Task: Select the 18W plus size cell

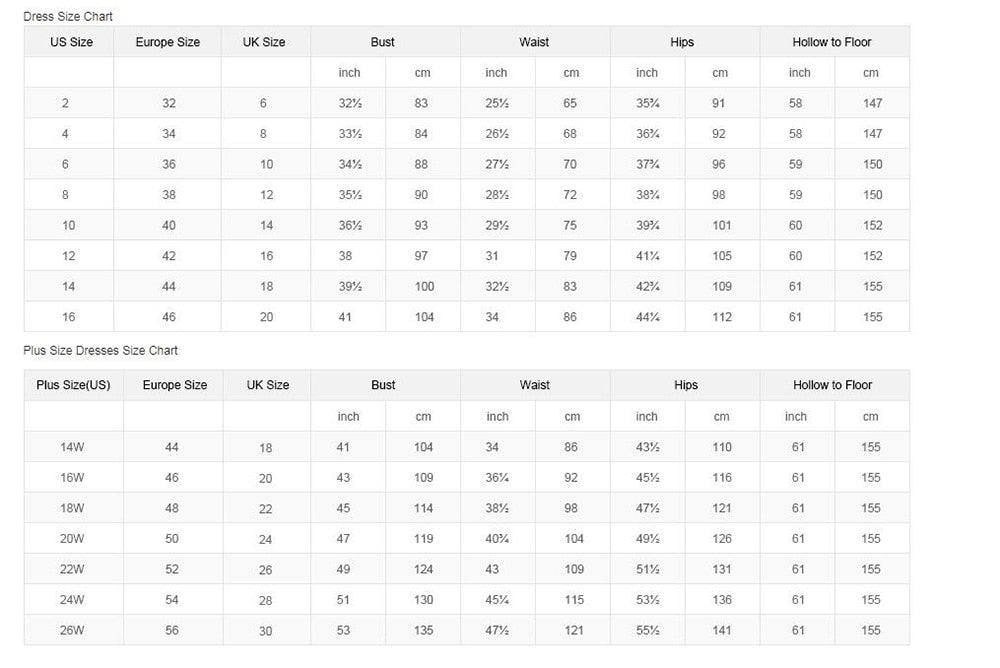Action: pyautogui.click(x=72, y=508)
